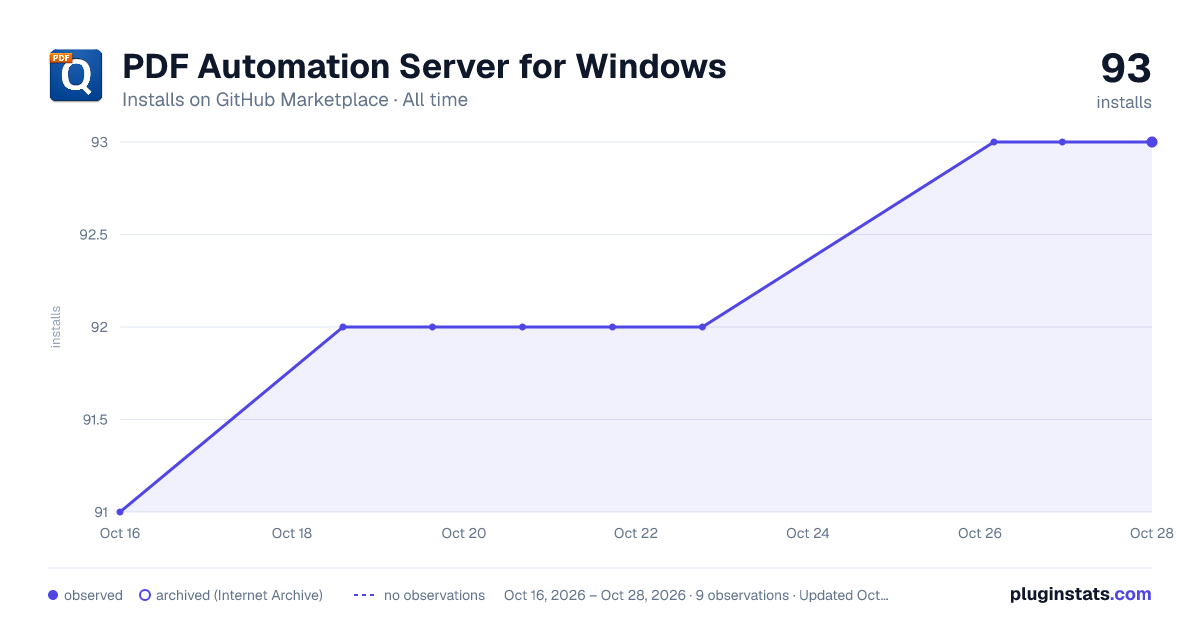The height and width of the screenshot is (630, 1200).
Task: Click the last 92 data point before rise
Action: coord(702,327)
